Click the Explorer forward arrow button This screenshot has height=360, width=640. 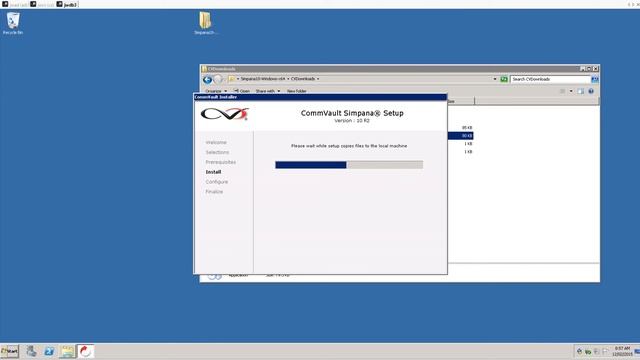[218, 79]
